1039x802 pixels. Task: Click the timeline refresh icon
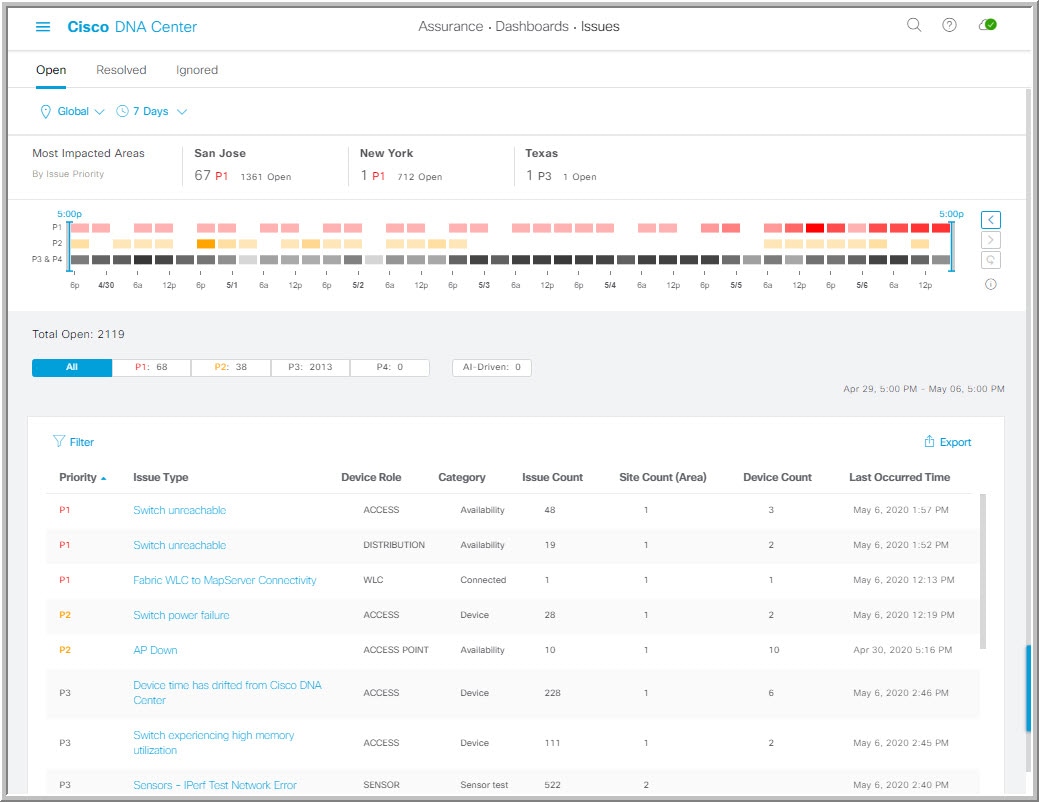click(990, 260)
